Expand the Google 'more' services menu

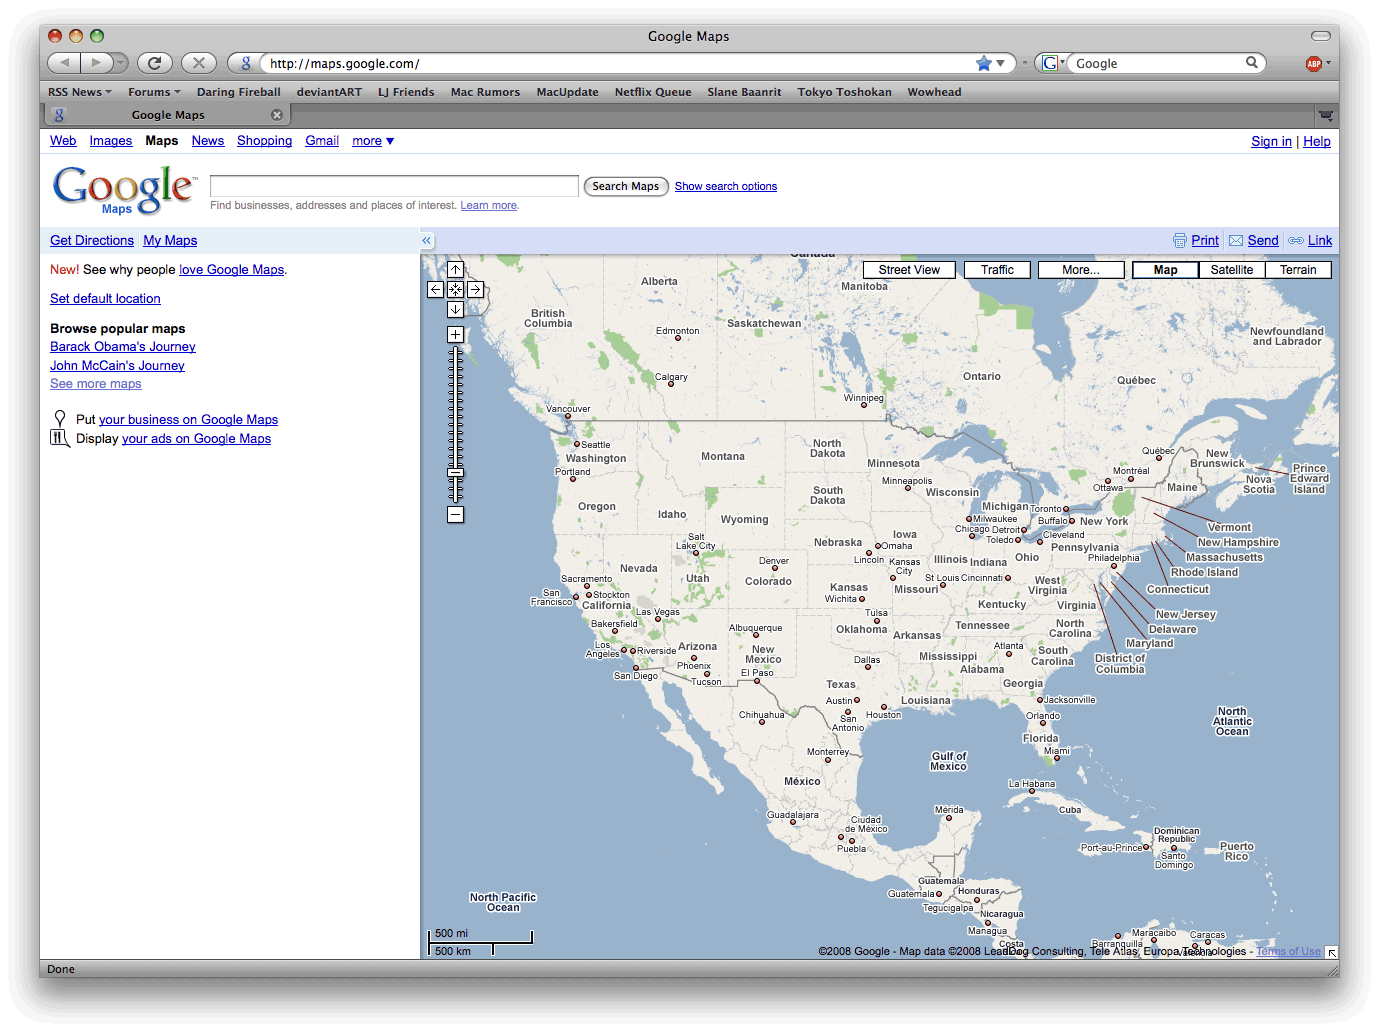pyautogui.click(x=373, y=141)
